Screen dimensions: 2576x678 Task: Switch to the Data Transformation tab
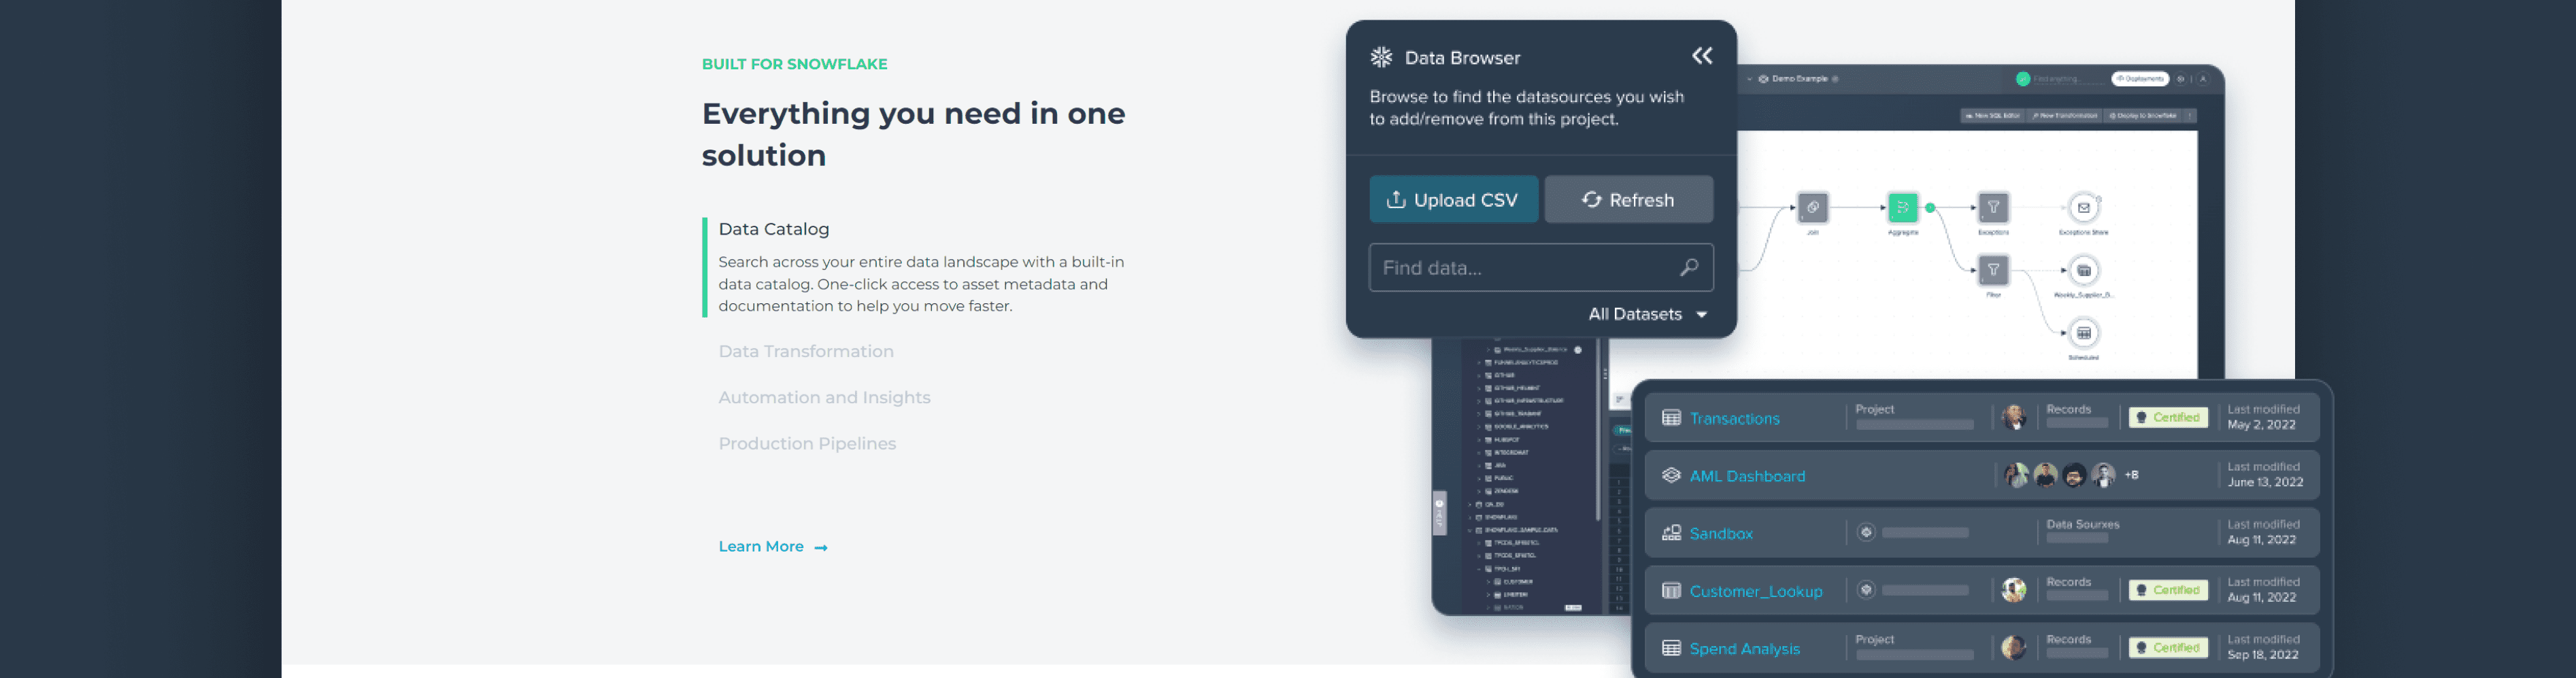pyautogui.click(x=805, y=352)
